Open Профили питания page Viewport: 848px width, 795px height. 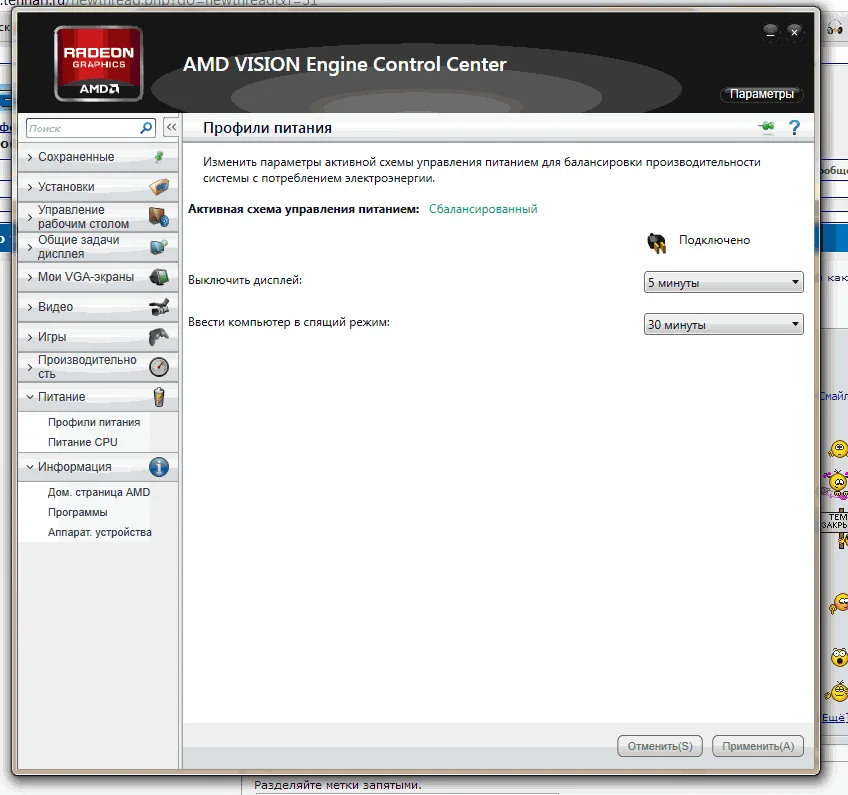(x=94, y=422)
